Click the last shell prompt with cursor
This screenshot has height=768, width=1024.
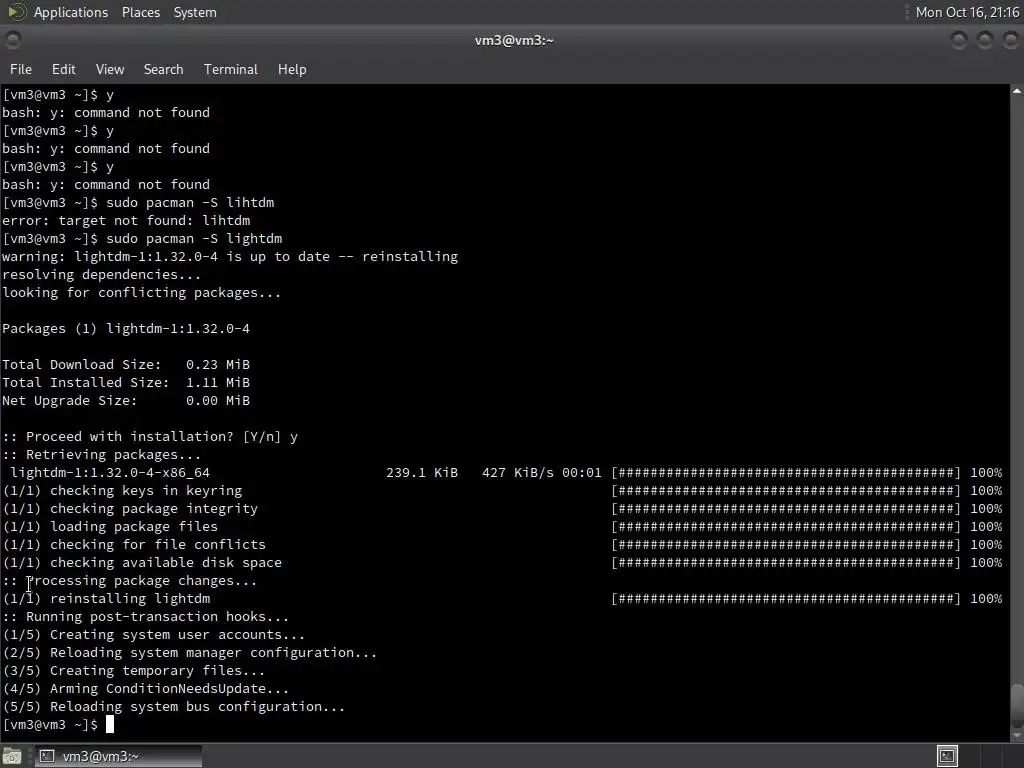click(58, 725)
